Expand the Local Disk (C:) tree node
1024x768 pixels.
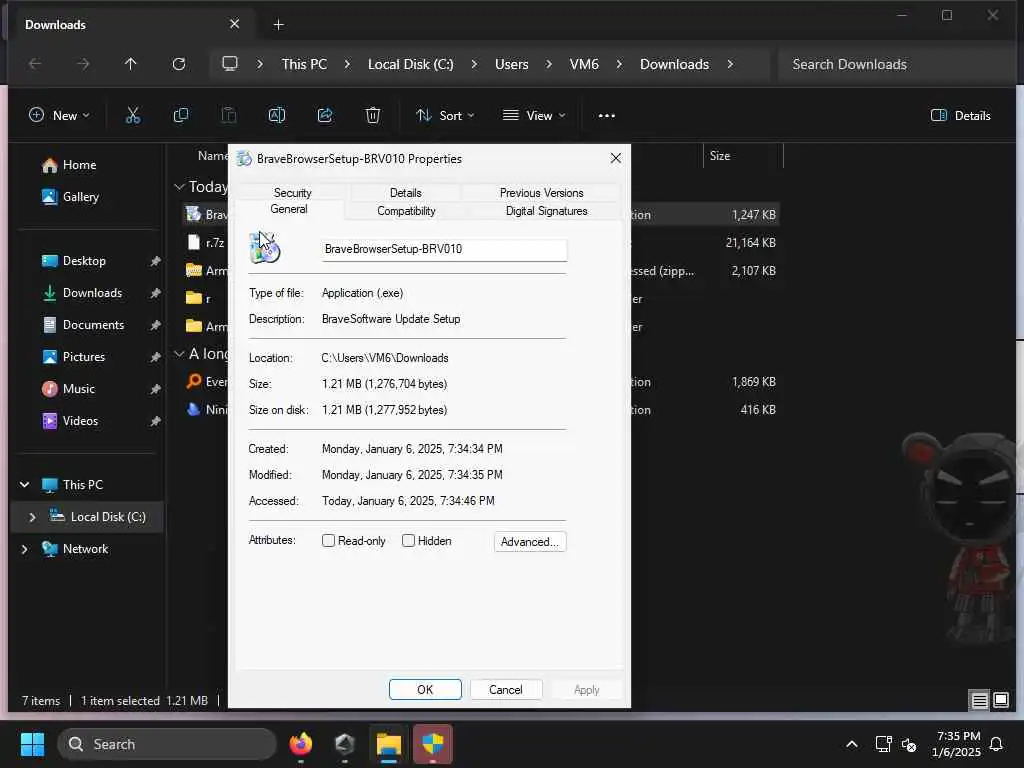pos(32,517)
